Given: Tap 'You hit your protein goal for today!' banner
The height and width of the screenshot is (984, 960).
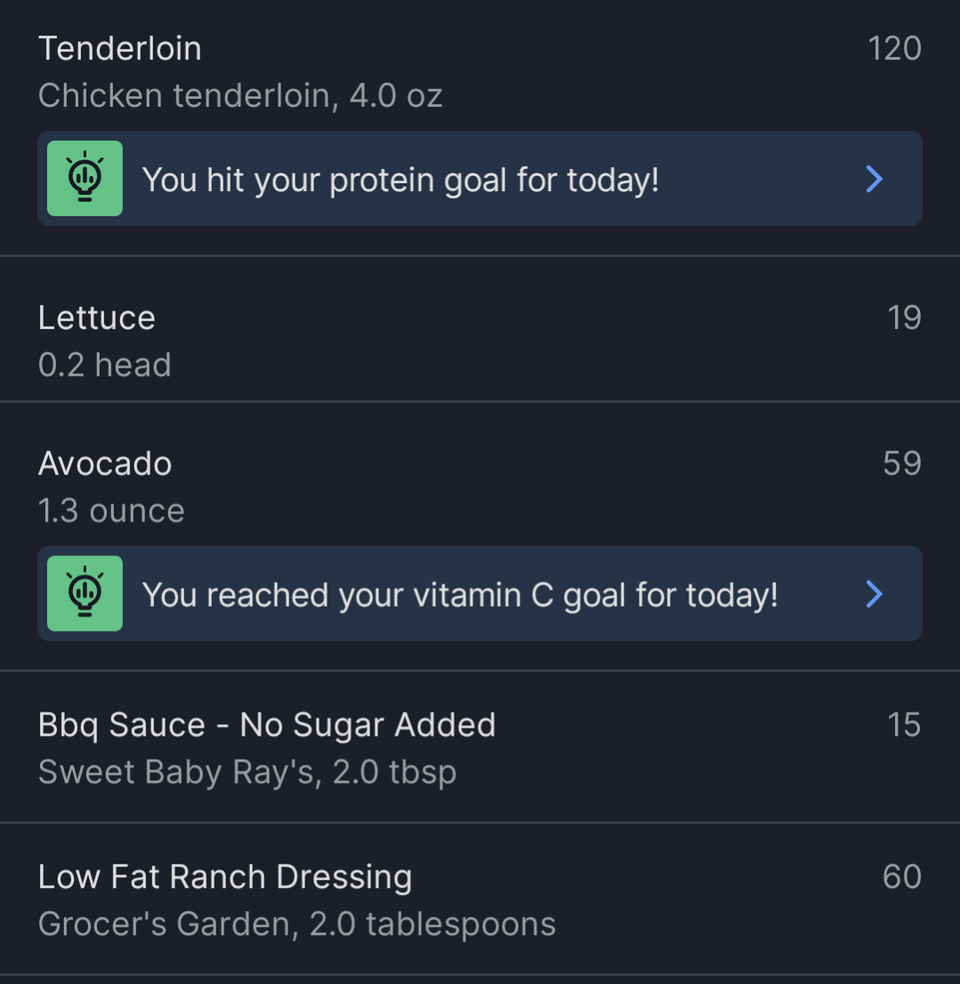Looking at the screenshot, I should [x=480, y=178].
